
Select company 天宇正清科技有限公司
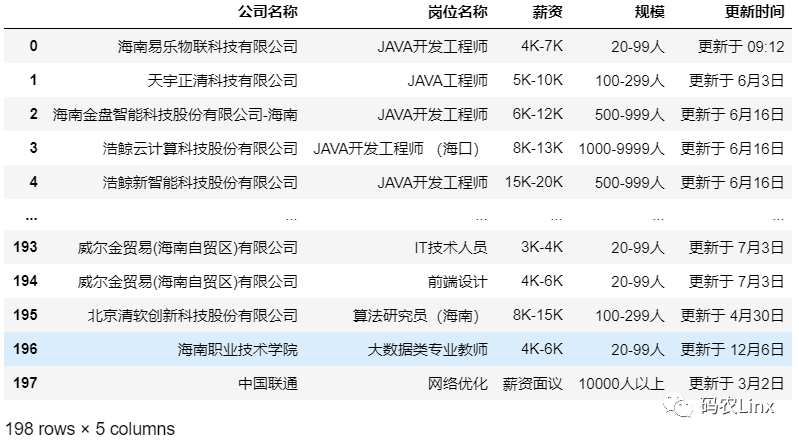click(223, 81)
